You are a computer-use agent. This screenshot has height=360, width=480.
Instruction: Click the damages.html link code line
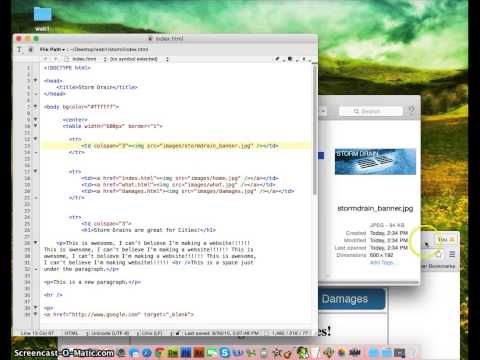188,191
